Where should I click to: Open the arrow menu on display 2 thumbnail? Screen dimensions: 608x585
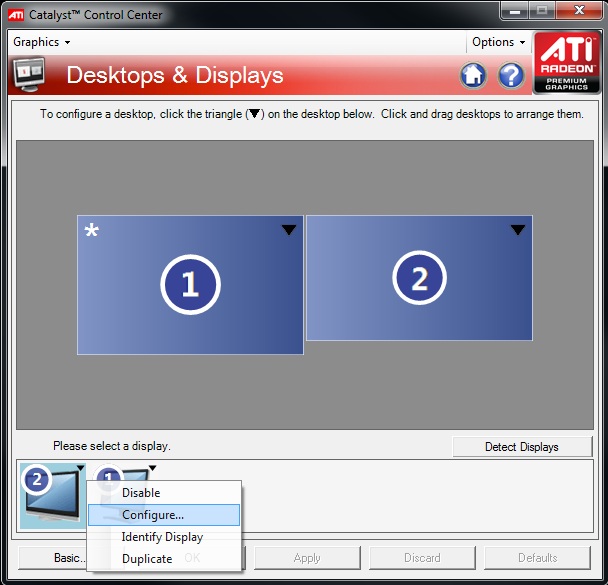coord(80,468)
